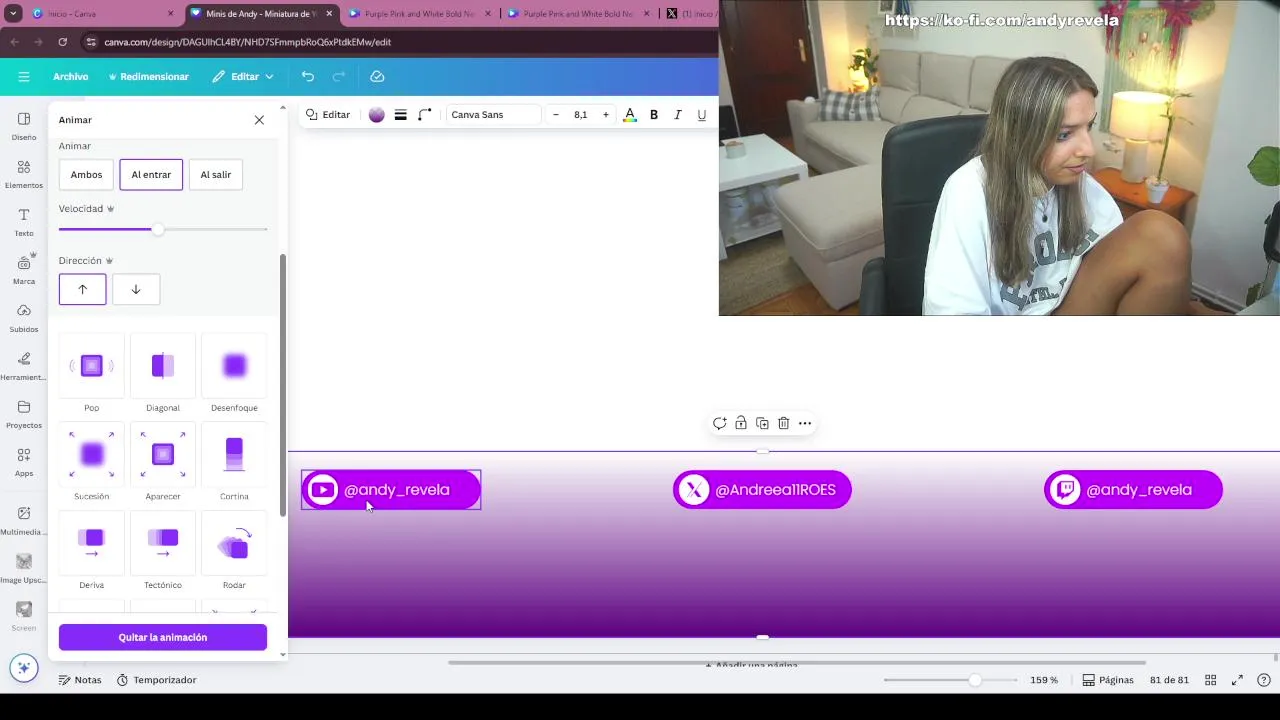1280x720 pixels.
Task: Close the Animar panel
Action: pyautogui.click(x=259, y=120)
